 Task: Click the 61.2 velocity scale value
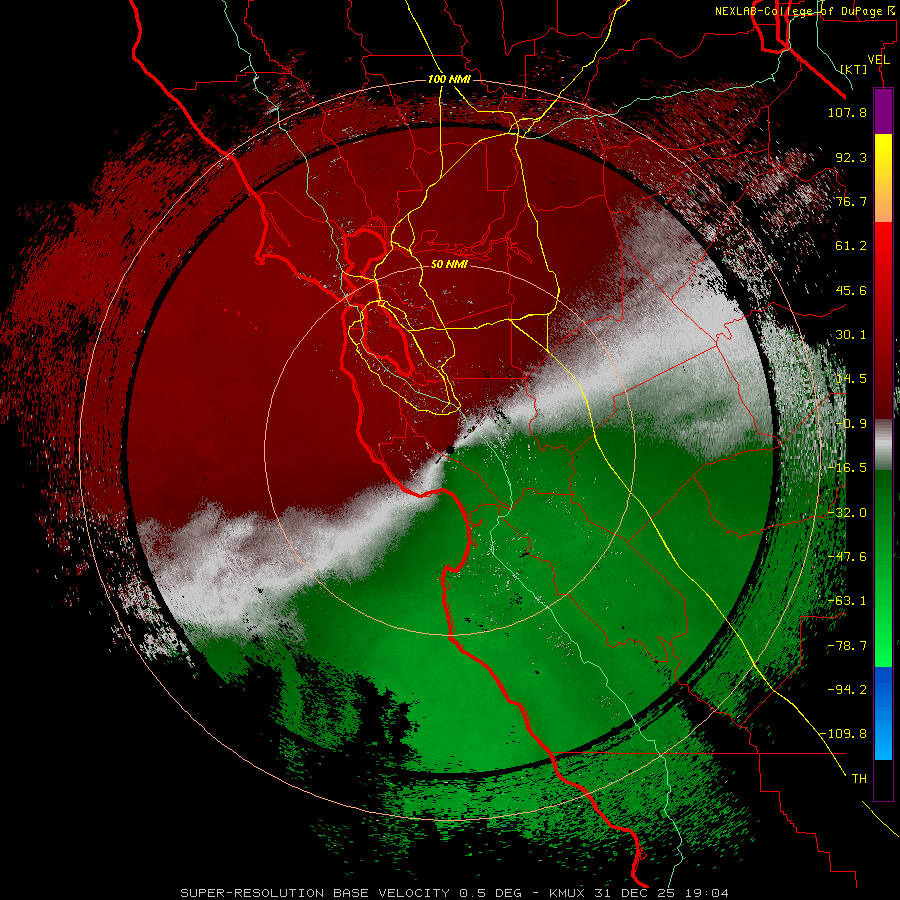(851, 246)
